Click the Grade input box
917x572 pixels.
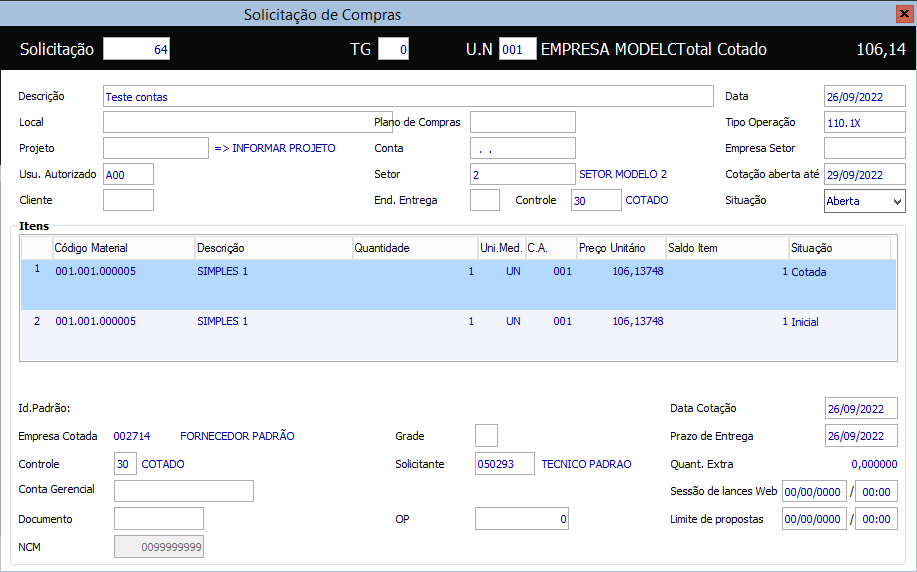487,436
